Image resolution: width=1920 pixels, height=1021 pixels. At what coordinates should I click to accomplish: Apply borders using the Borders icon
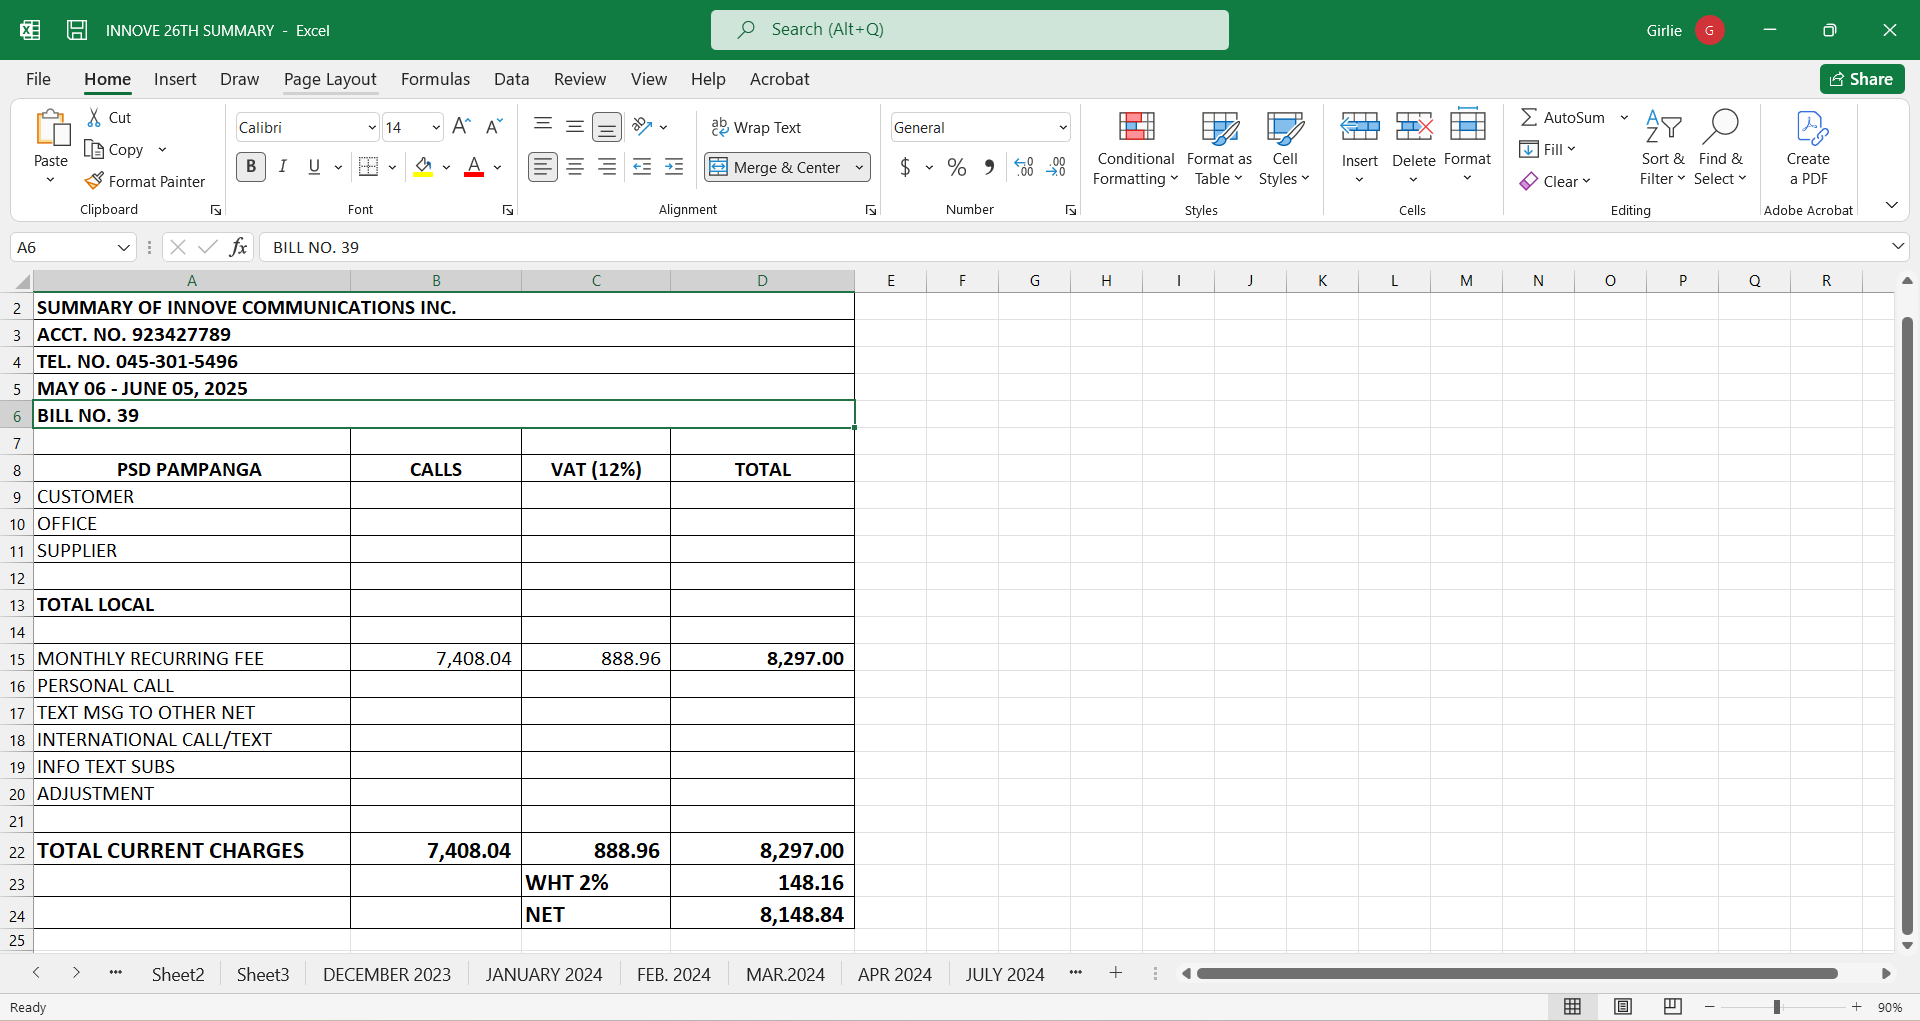(x=369, y=167)
